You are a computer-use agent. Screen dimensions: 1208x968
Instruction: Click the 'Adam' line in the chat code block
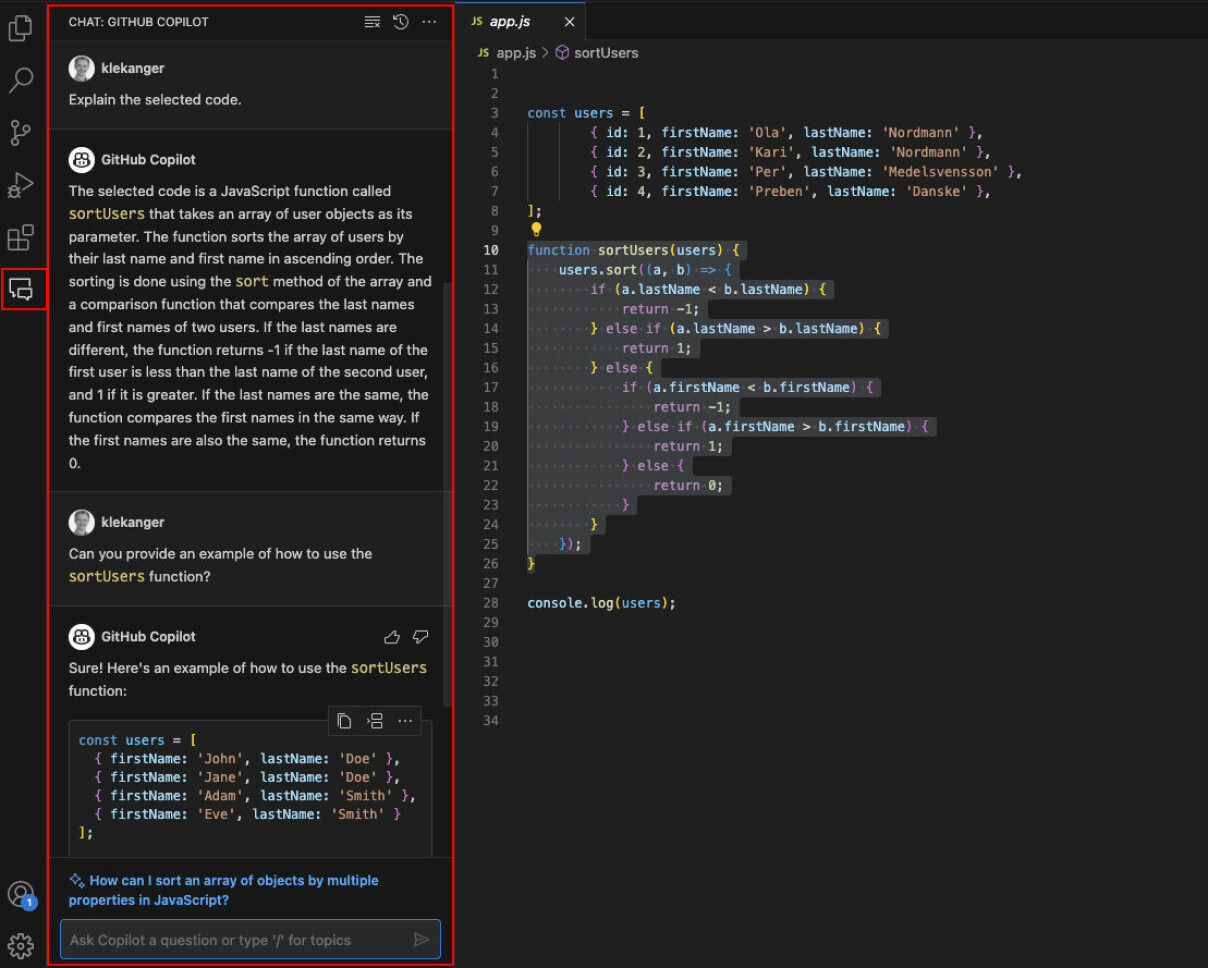(255, 795)
